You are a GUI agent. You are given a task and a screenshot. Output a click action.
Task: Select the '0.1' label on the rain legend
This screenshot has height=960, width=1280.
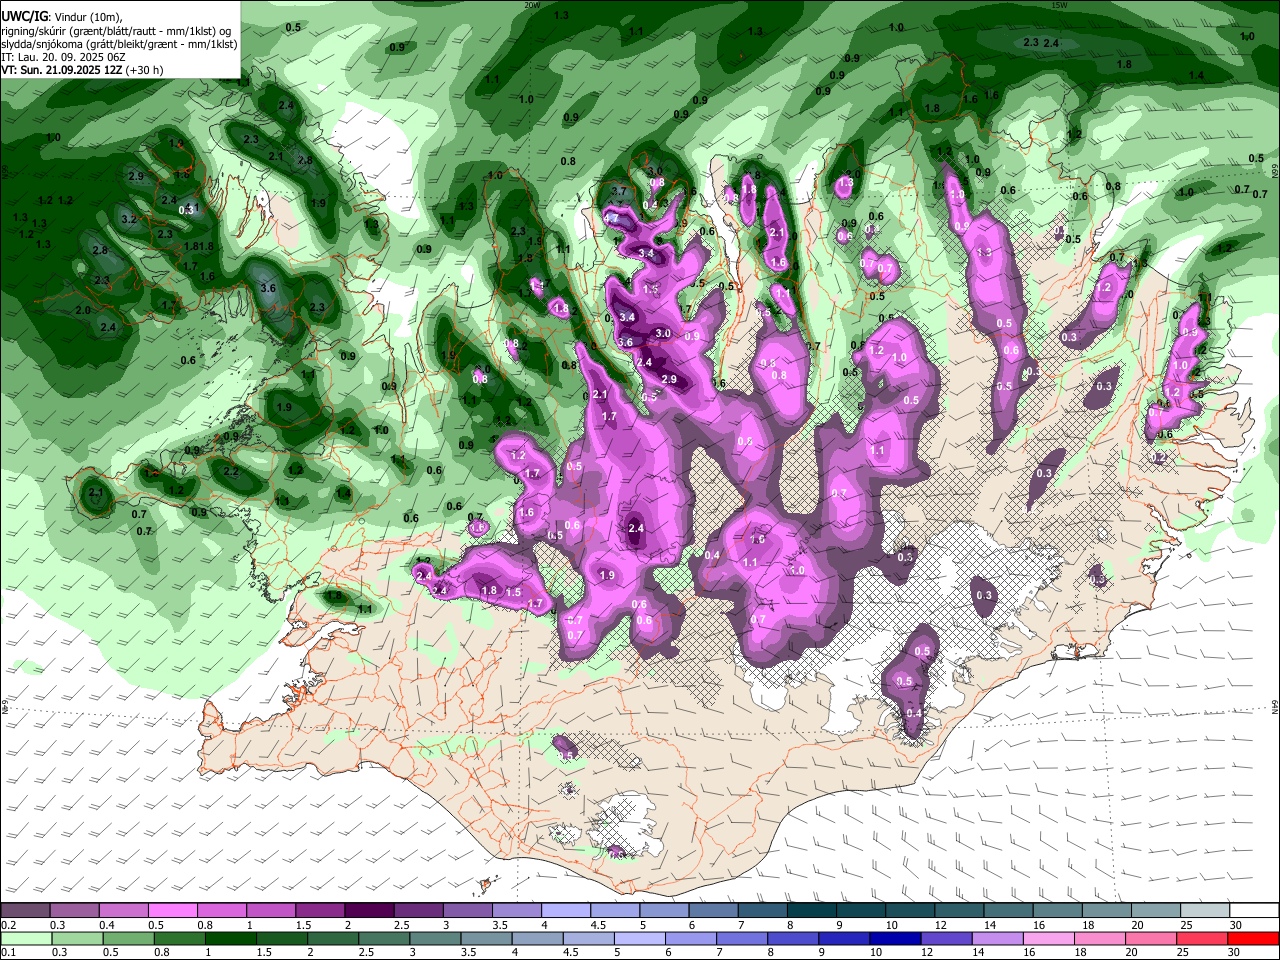pos(9,953)
